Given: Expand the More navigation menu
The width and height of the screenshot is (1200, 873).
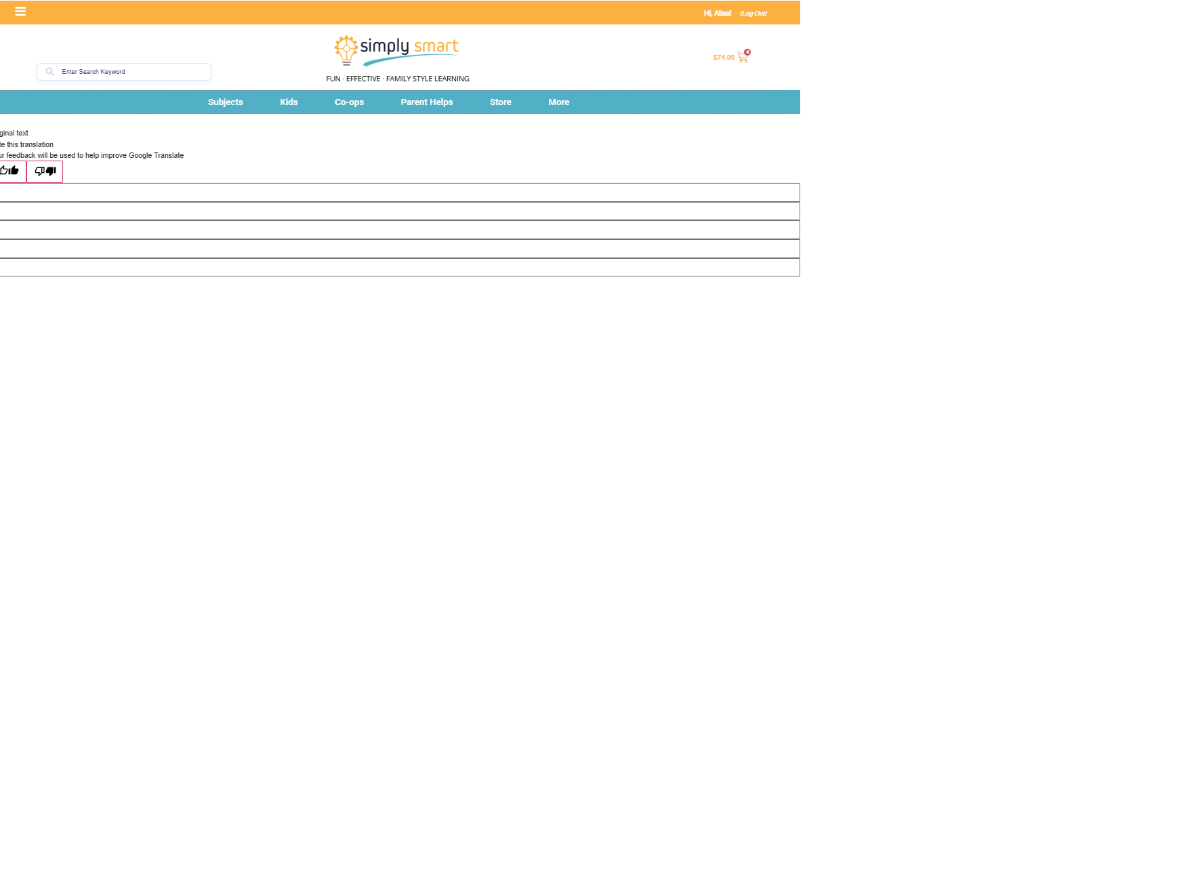Looking at the screenshot, I should point(558,102).
